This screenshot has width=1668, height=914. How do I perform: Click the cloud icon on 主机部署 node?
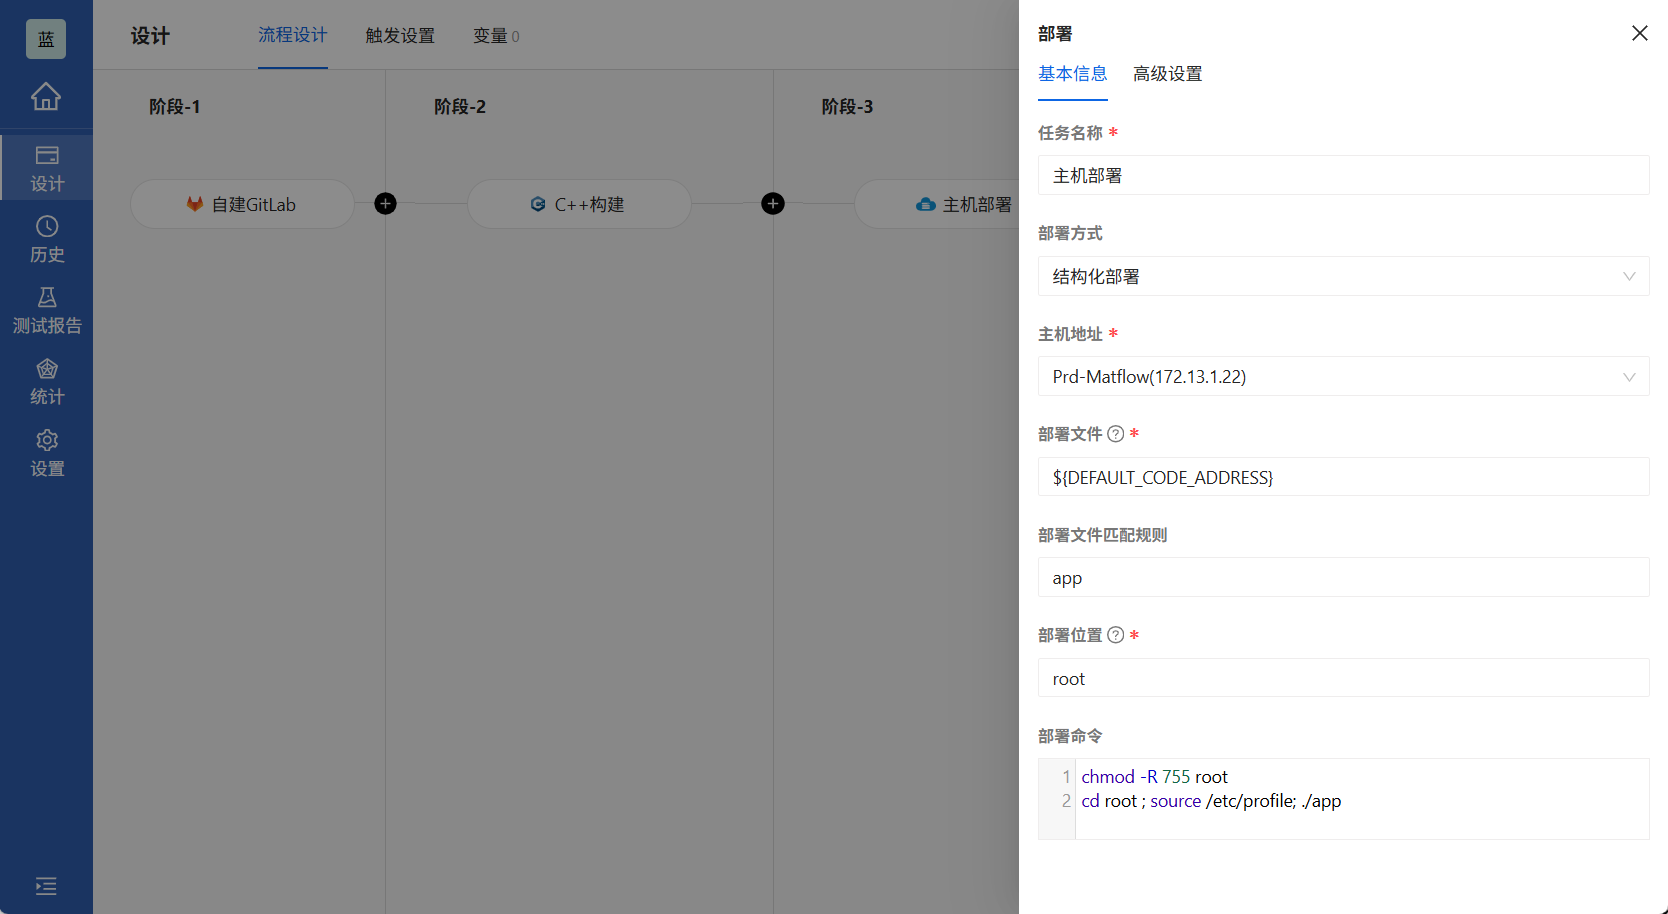(924, 204)
